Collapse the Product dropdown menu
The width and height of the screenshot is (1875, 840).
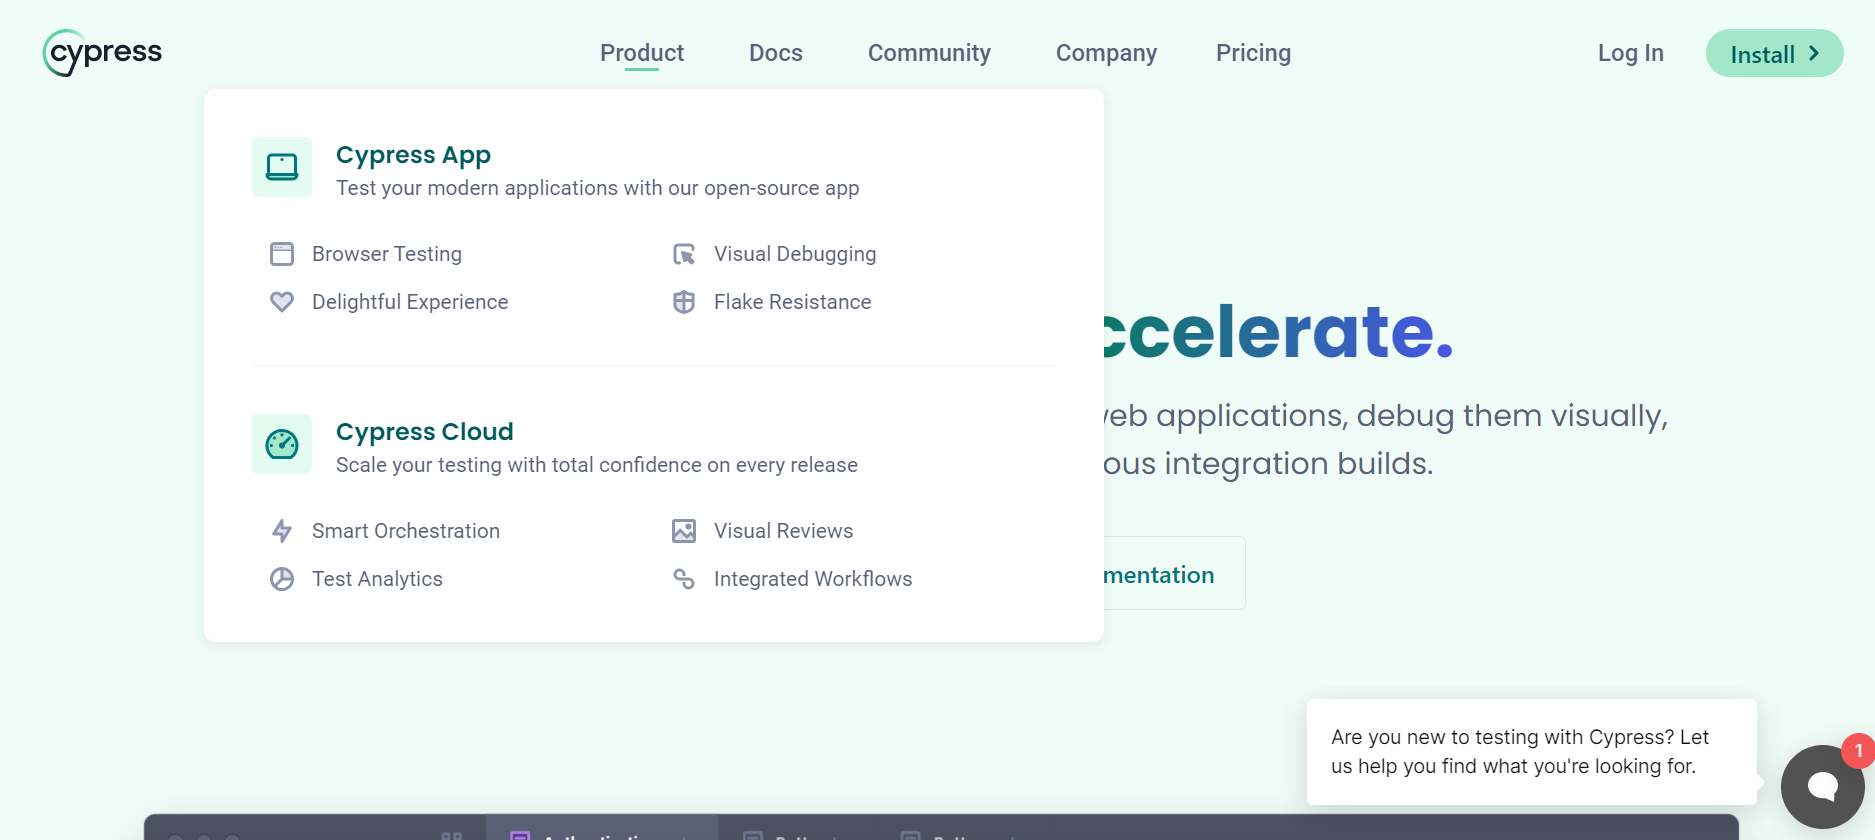coord(641,53)
